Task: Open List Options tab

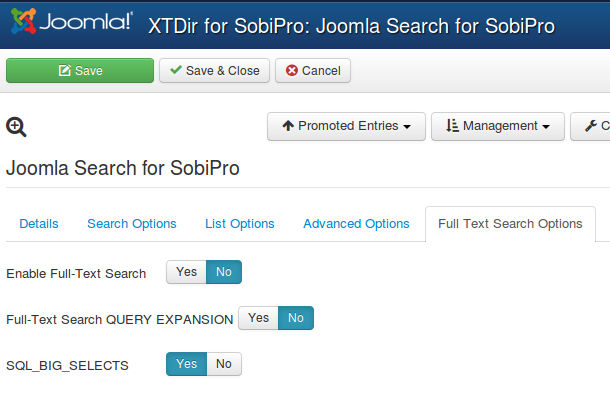Action: click(240, 224)
